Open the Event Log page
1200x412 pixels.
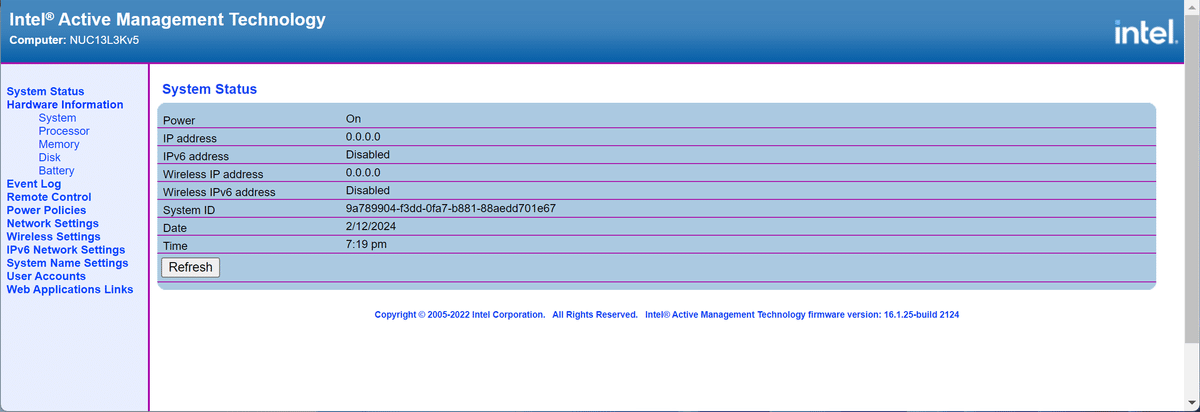34,184
